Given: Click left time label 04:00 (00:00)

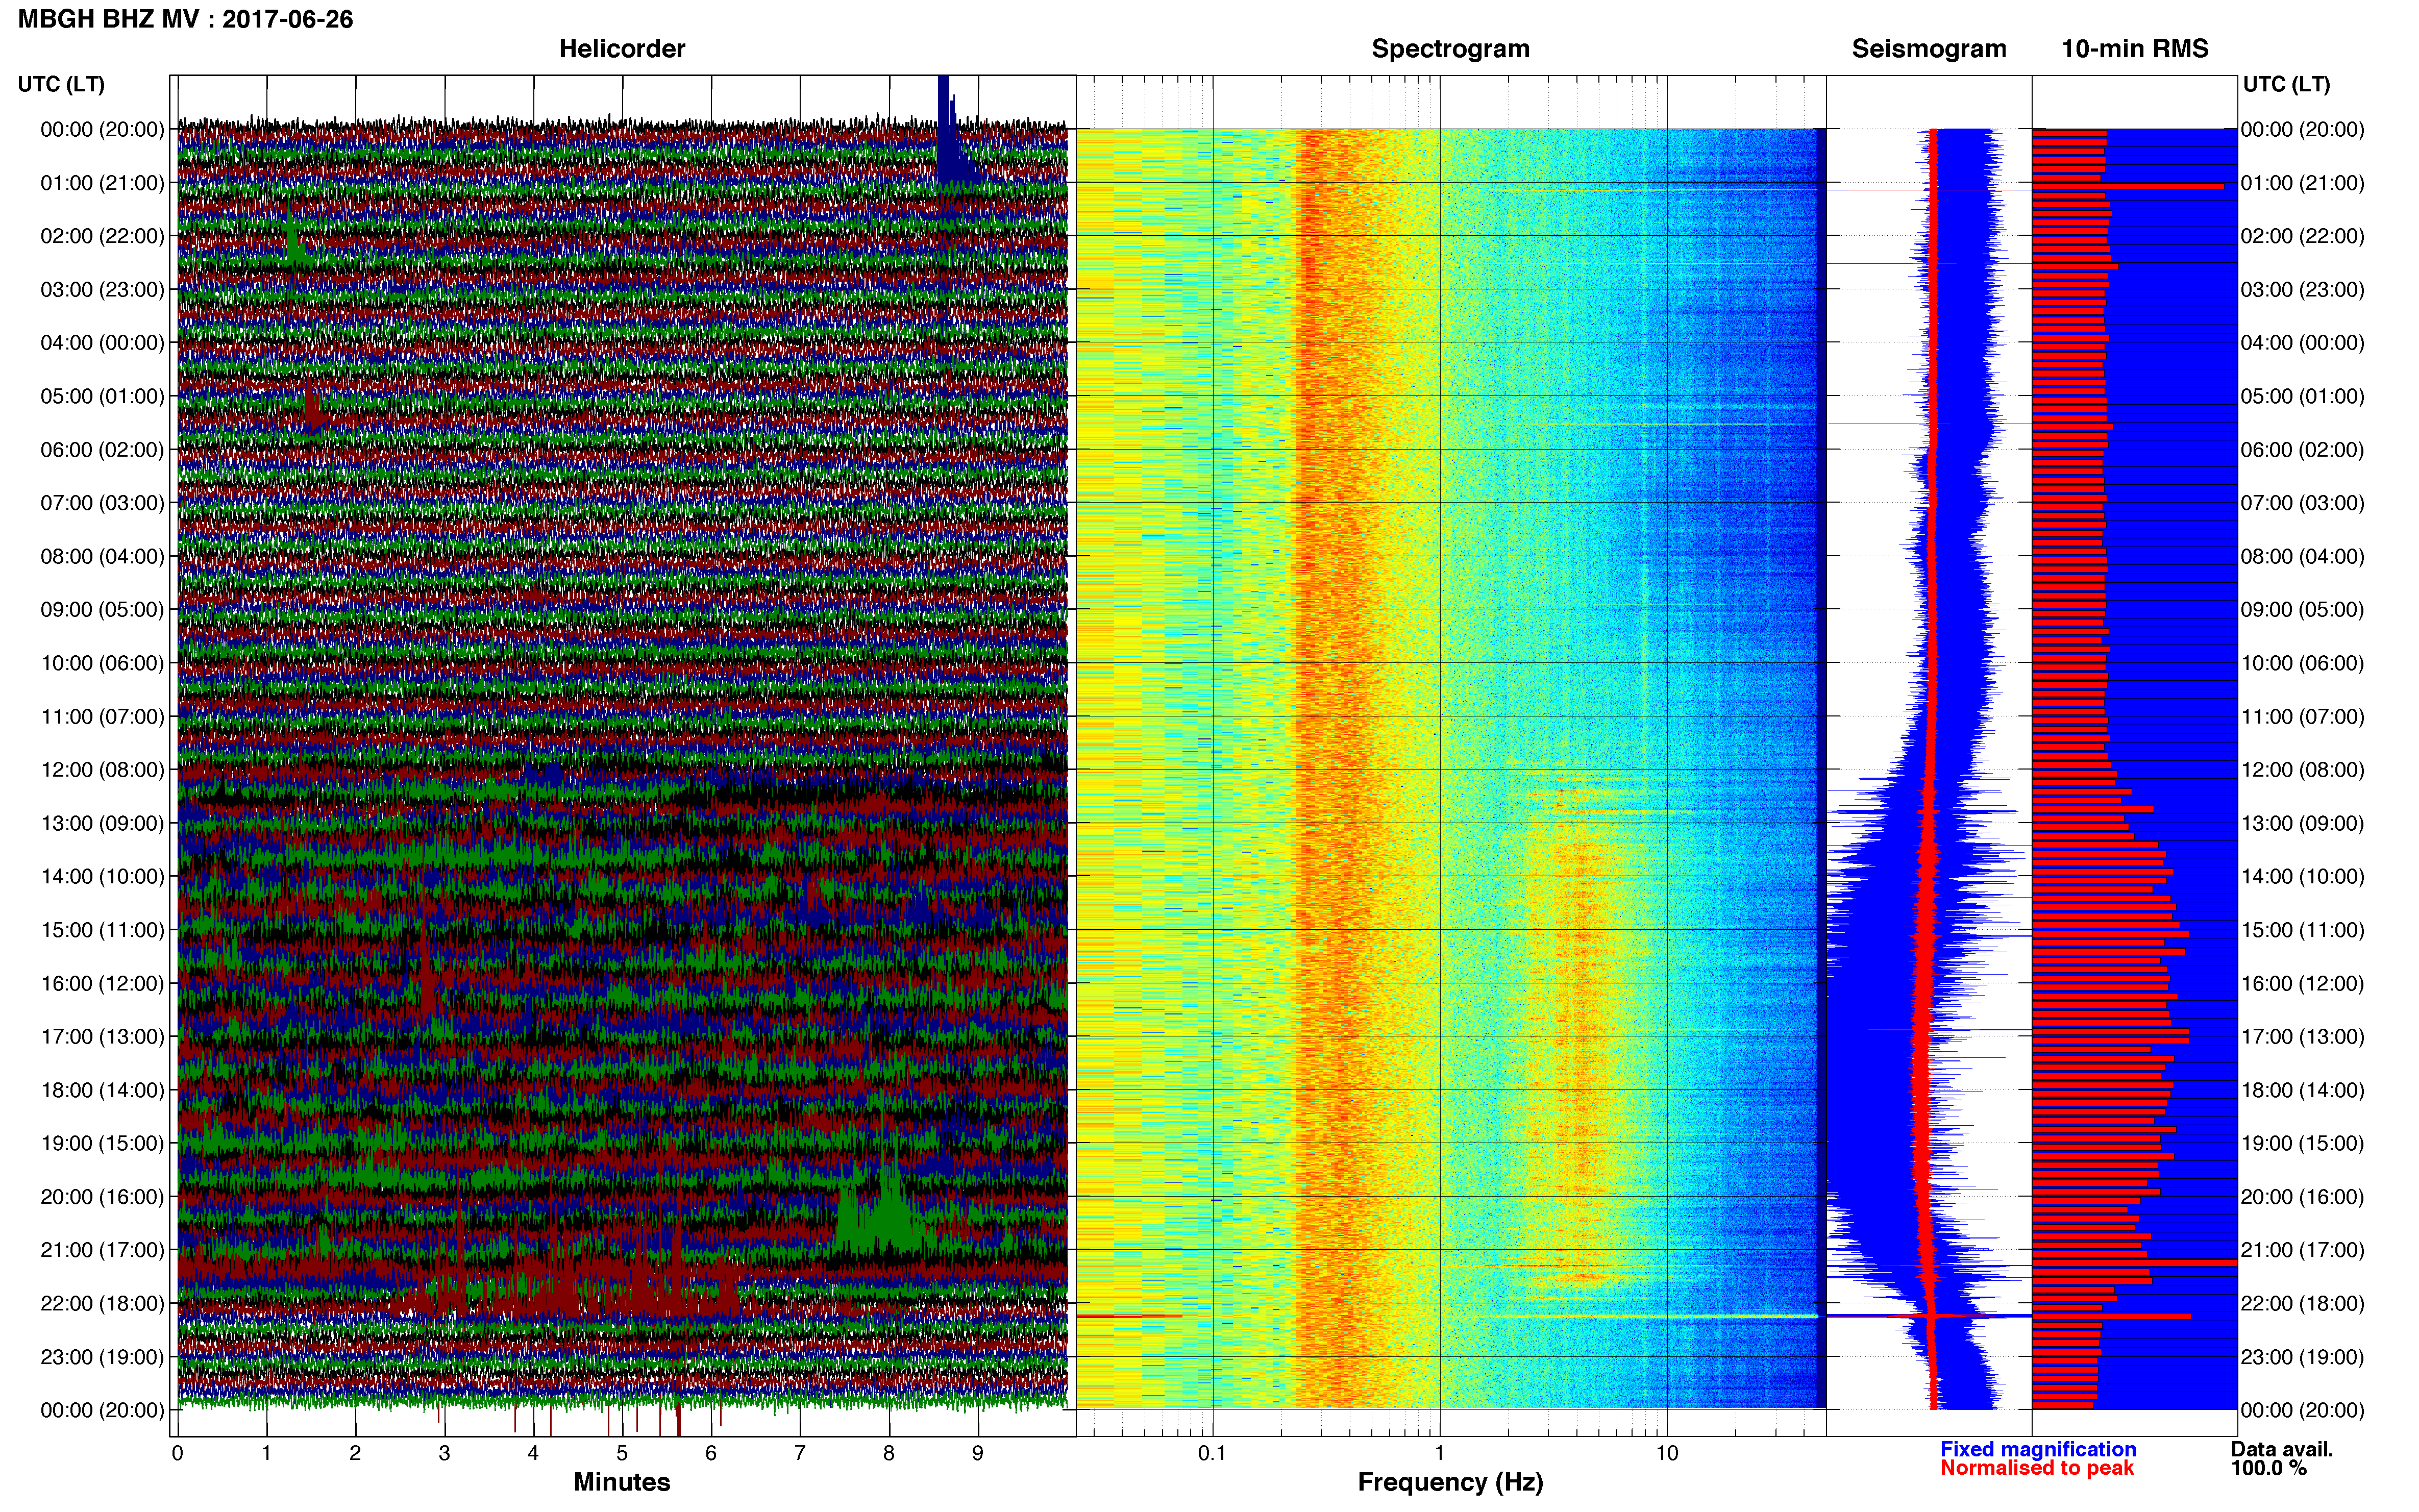Looking at the screenshot, I should click(x=102, y=343).
